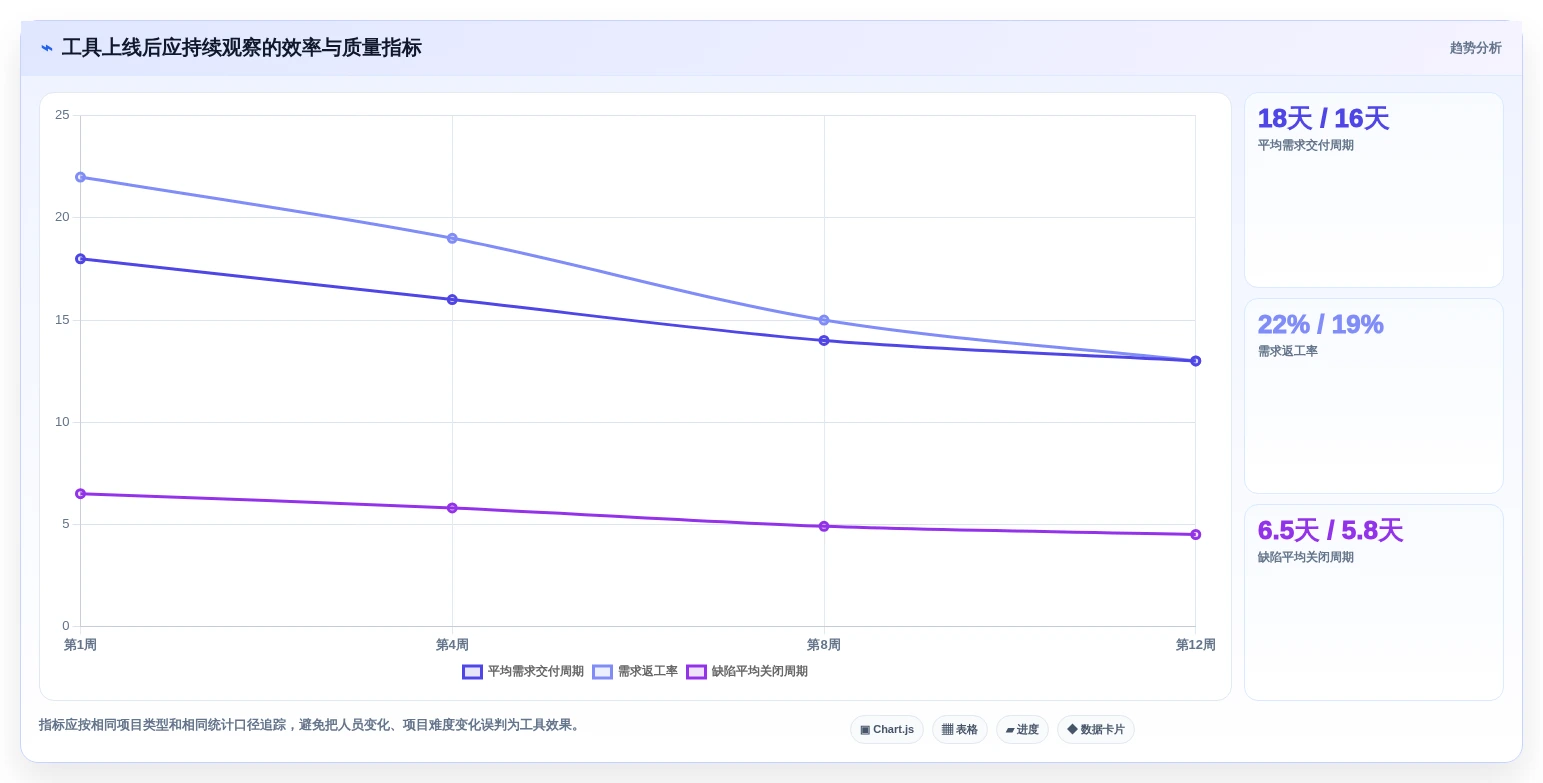Image resolution: width=1543 pixels, height=783 pixels.
Task: Click the 平均需求交付周期 legend label
Action: pos(535,672)
